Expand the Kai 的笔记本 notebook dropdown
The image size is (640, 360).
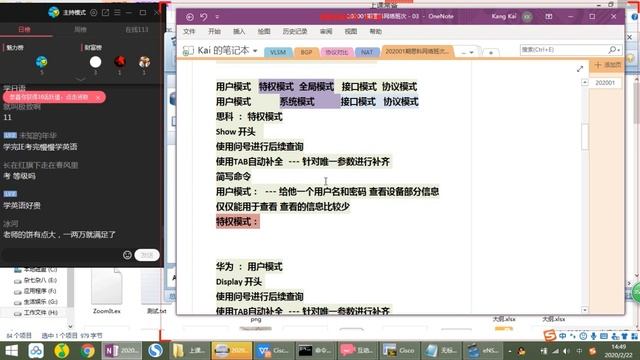(x=255, y=51)
